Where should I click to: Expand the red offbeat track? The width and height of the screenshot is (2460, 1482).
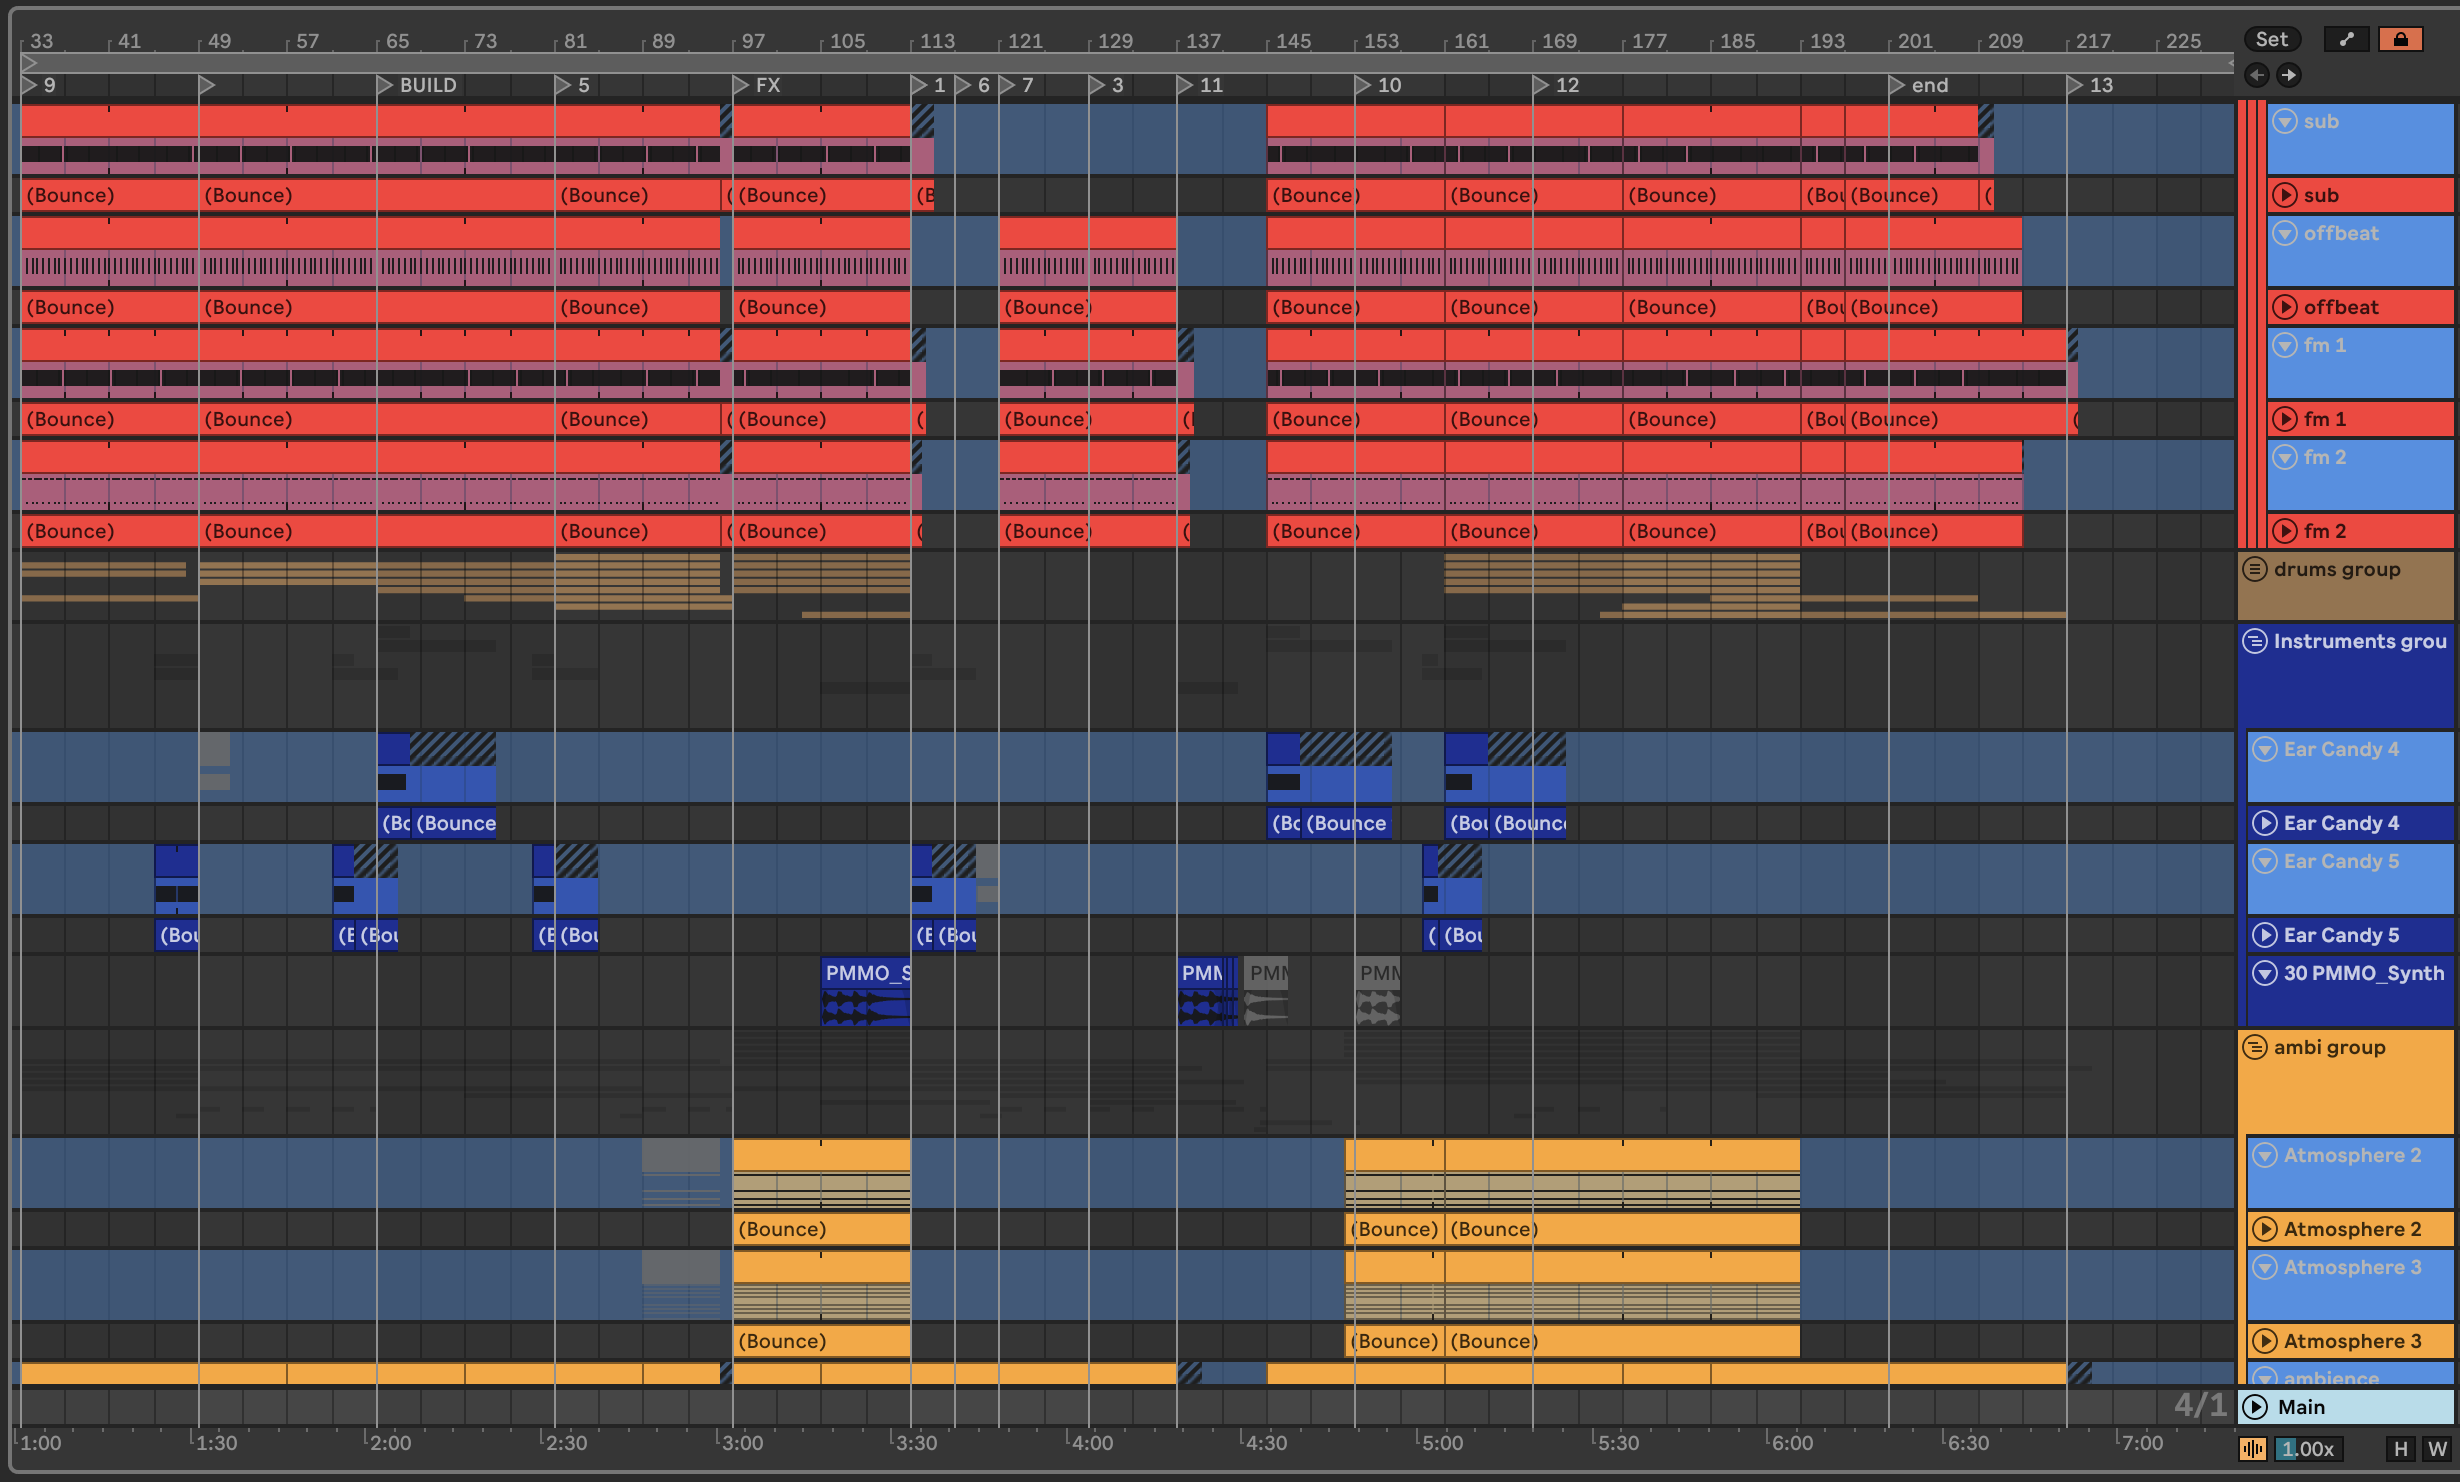[2285, 308]
